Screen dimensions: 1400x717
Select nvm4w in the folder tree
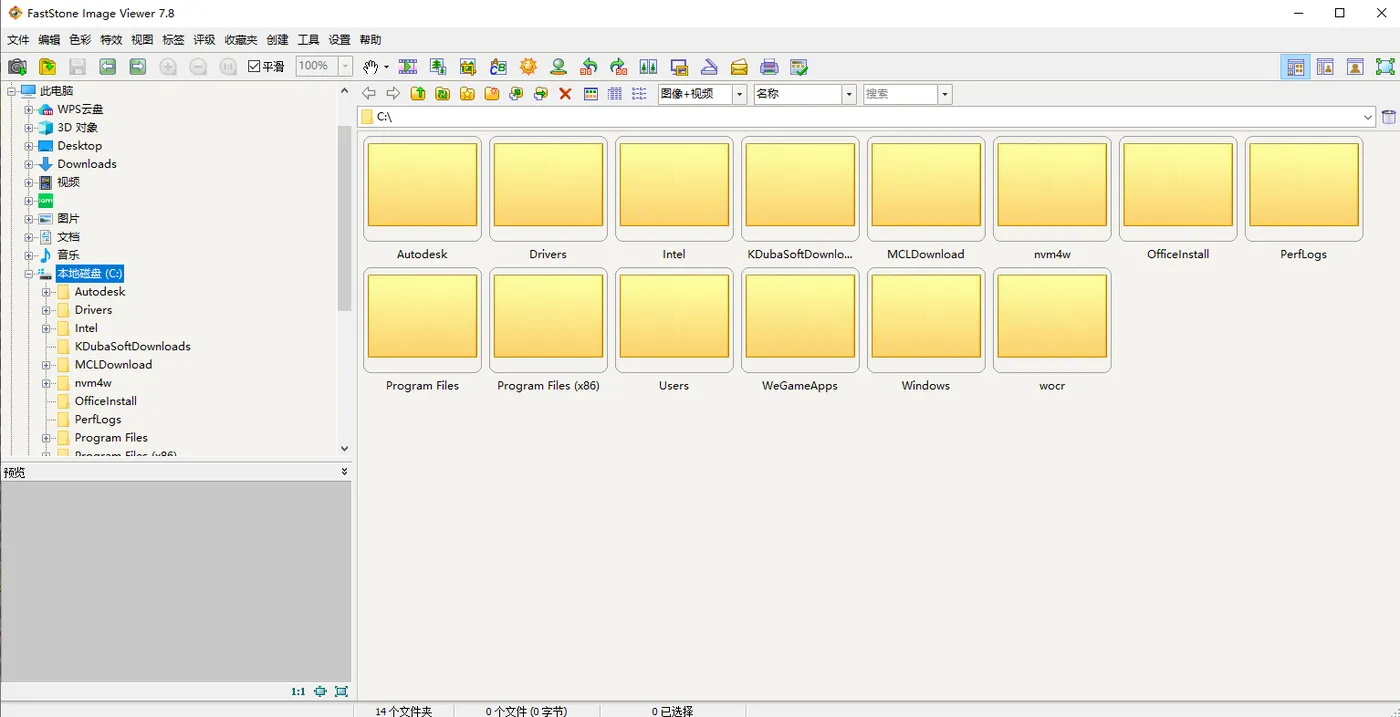click(93, 383)
